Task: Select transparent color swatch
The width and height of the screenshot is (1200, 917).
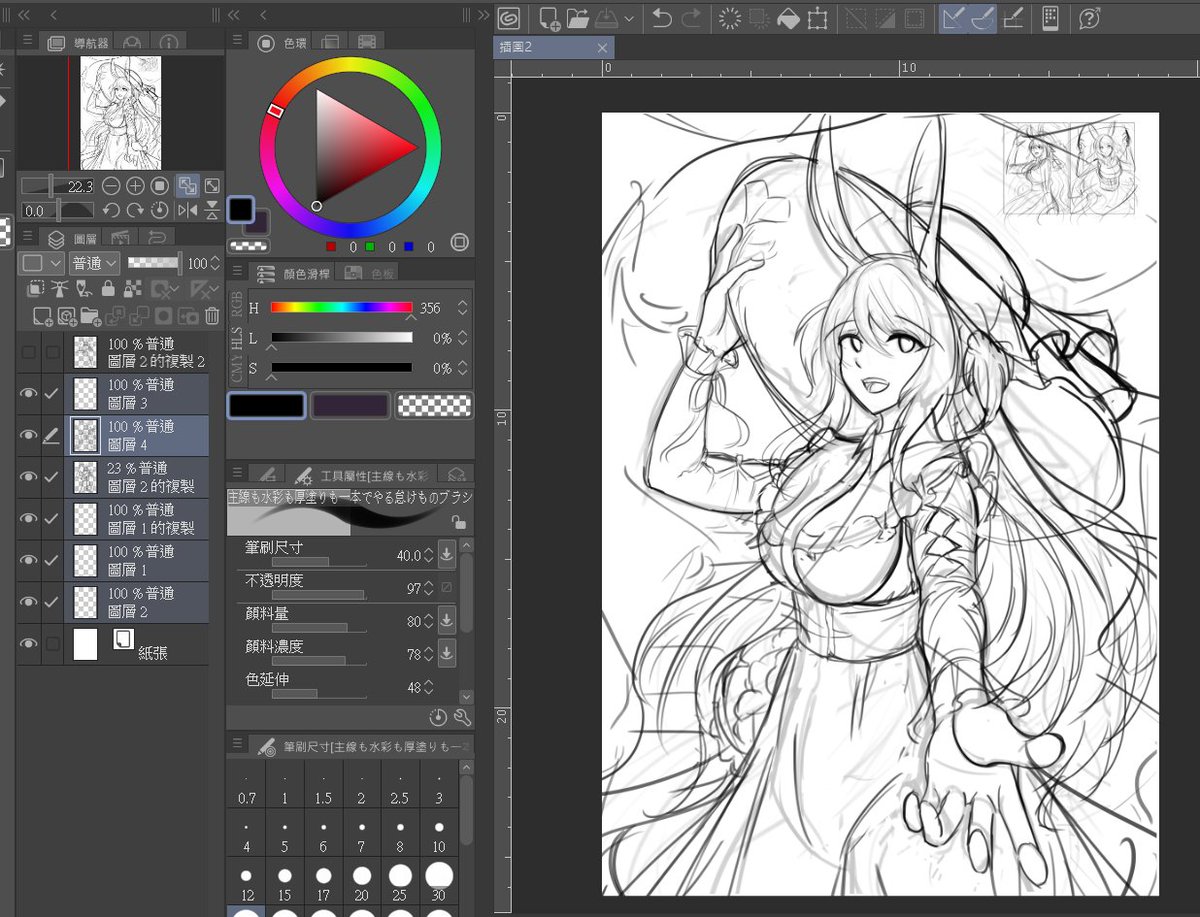Action: pyautogui.click(x=434, y=405)
